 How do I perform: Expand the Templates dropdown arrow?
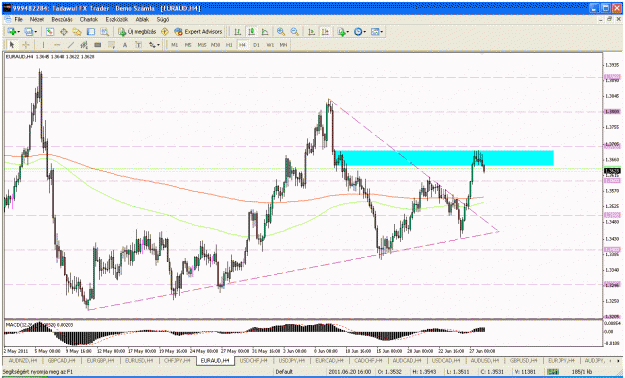click(x=381, y=32)
